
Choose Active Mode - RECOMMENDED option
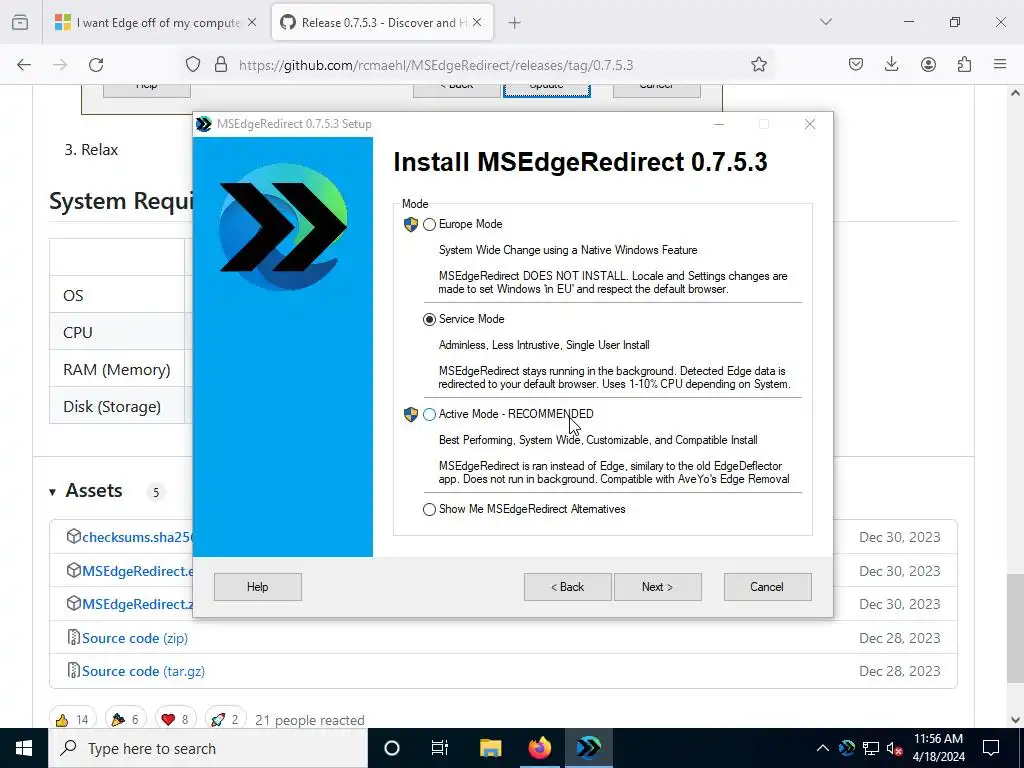[429, 415]
